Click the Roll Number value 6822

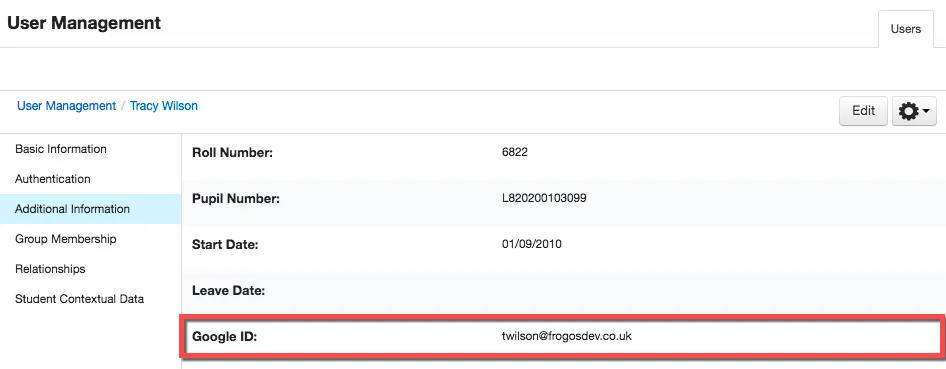click(x=515, y=153)
